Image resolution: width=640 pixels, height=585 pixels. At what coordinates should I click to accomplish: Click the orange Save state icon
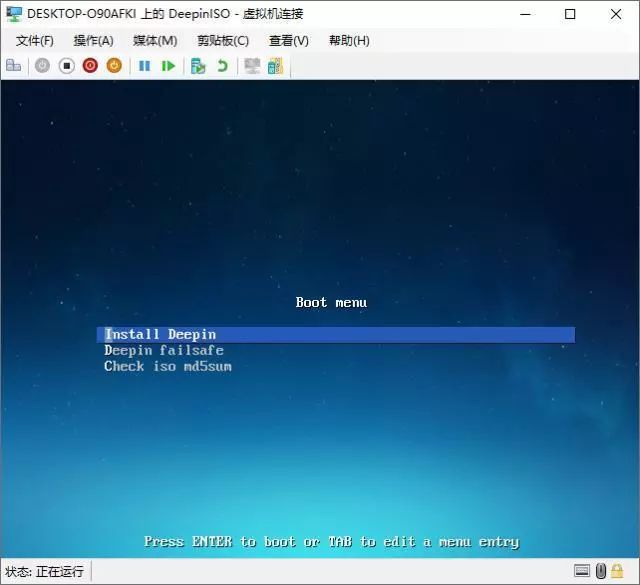tap(114, 65)
